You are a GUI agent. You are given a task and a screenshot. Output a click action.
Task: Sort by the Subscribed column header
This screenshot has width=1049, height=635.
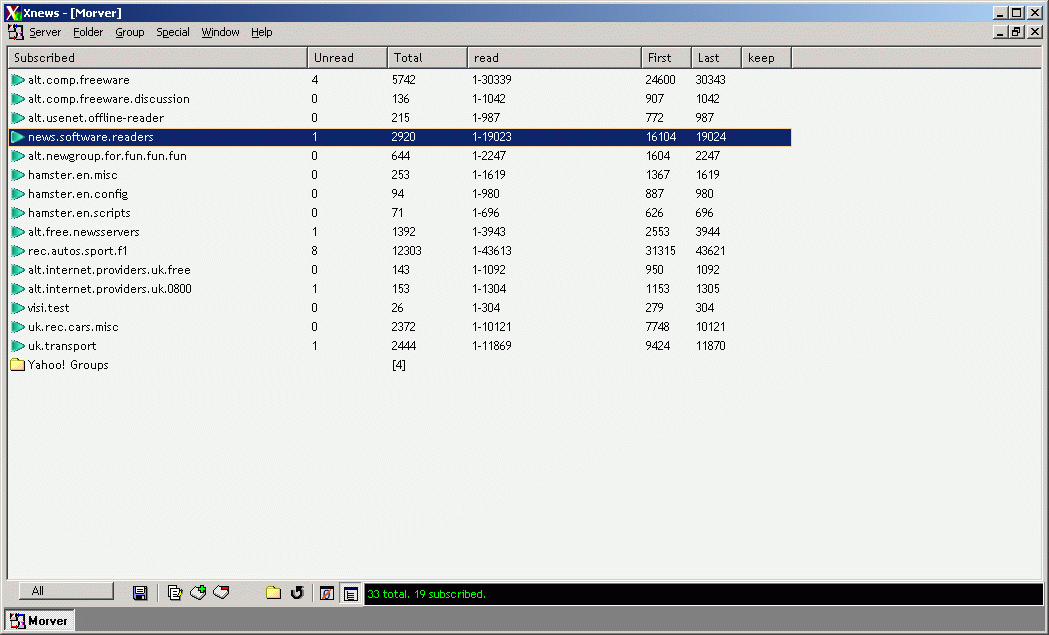click(157, 58)
